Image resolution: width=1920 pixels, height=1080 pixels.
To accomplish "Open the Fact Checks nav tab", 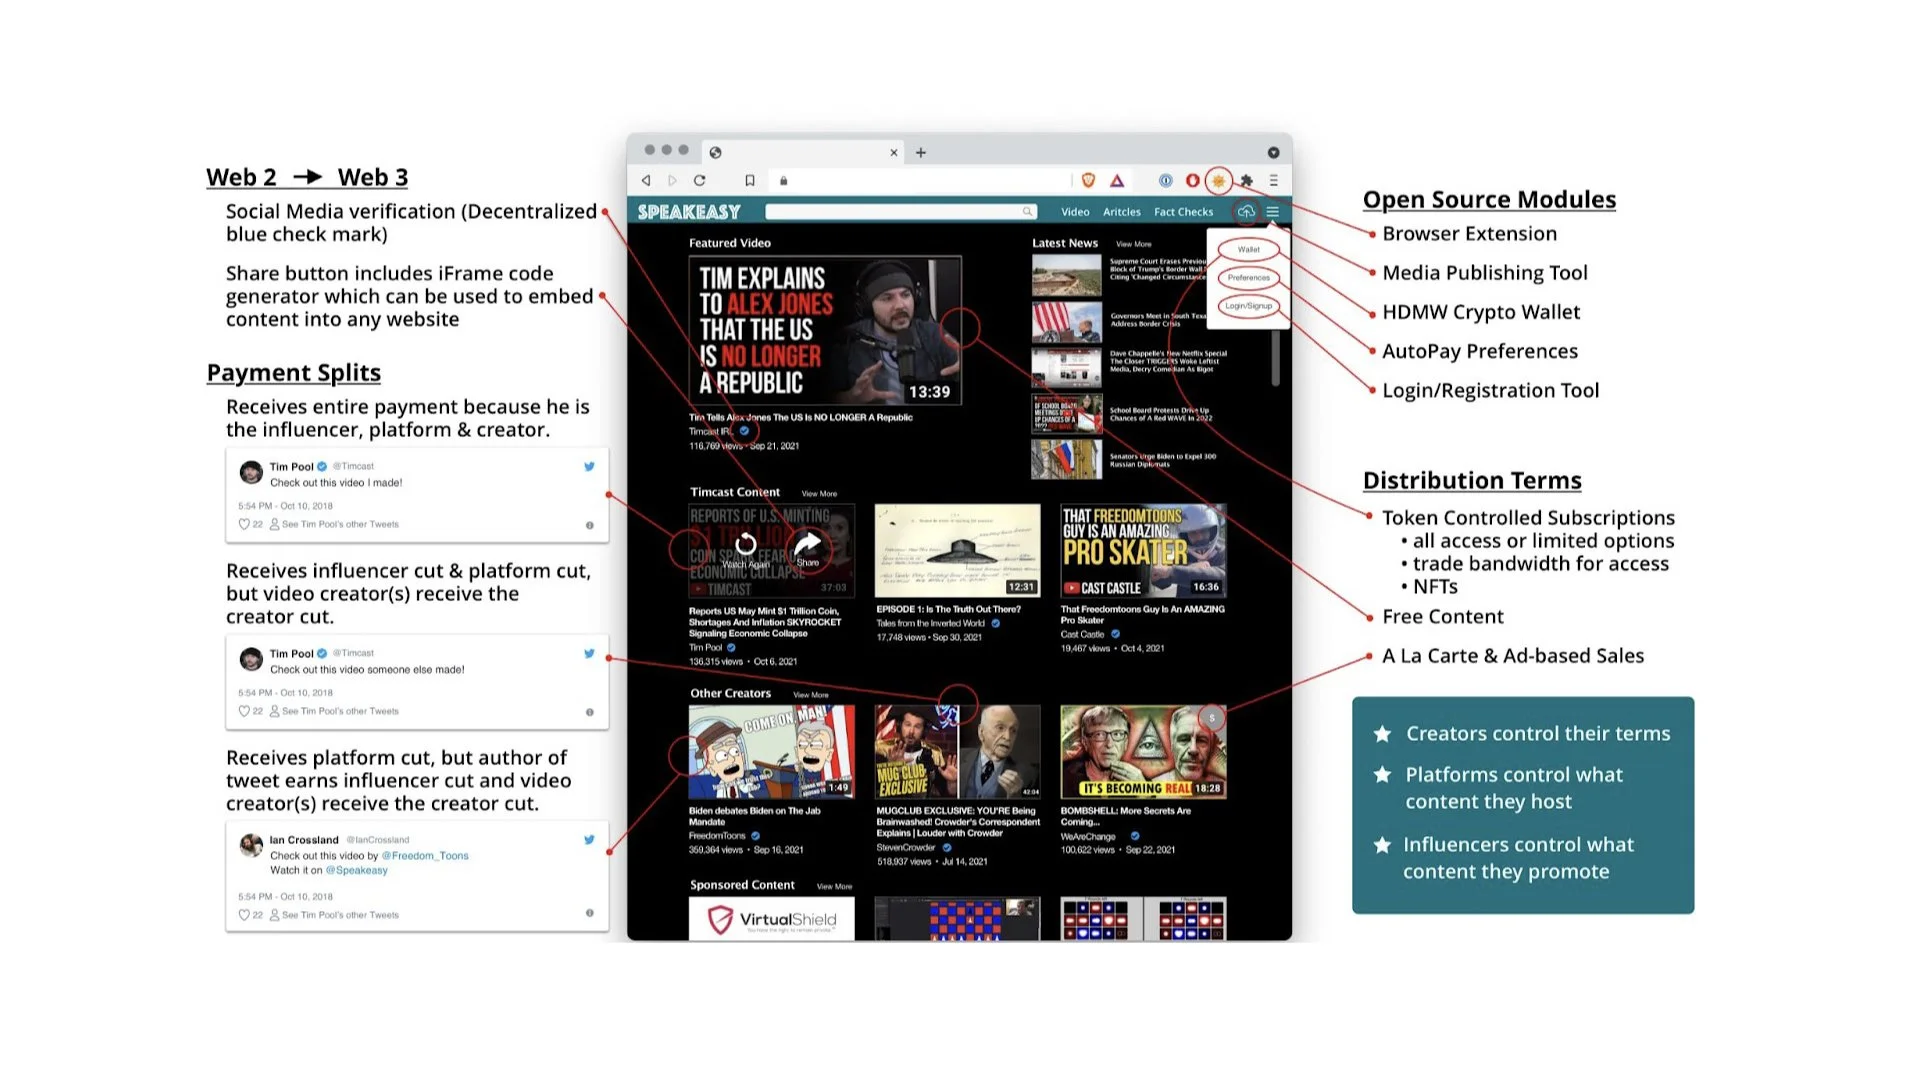I will [x=1183, y=212].
